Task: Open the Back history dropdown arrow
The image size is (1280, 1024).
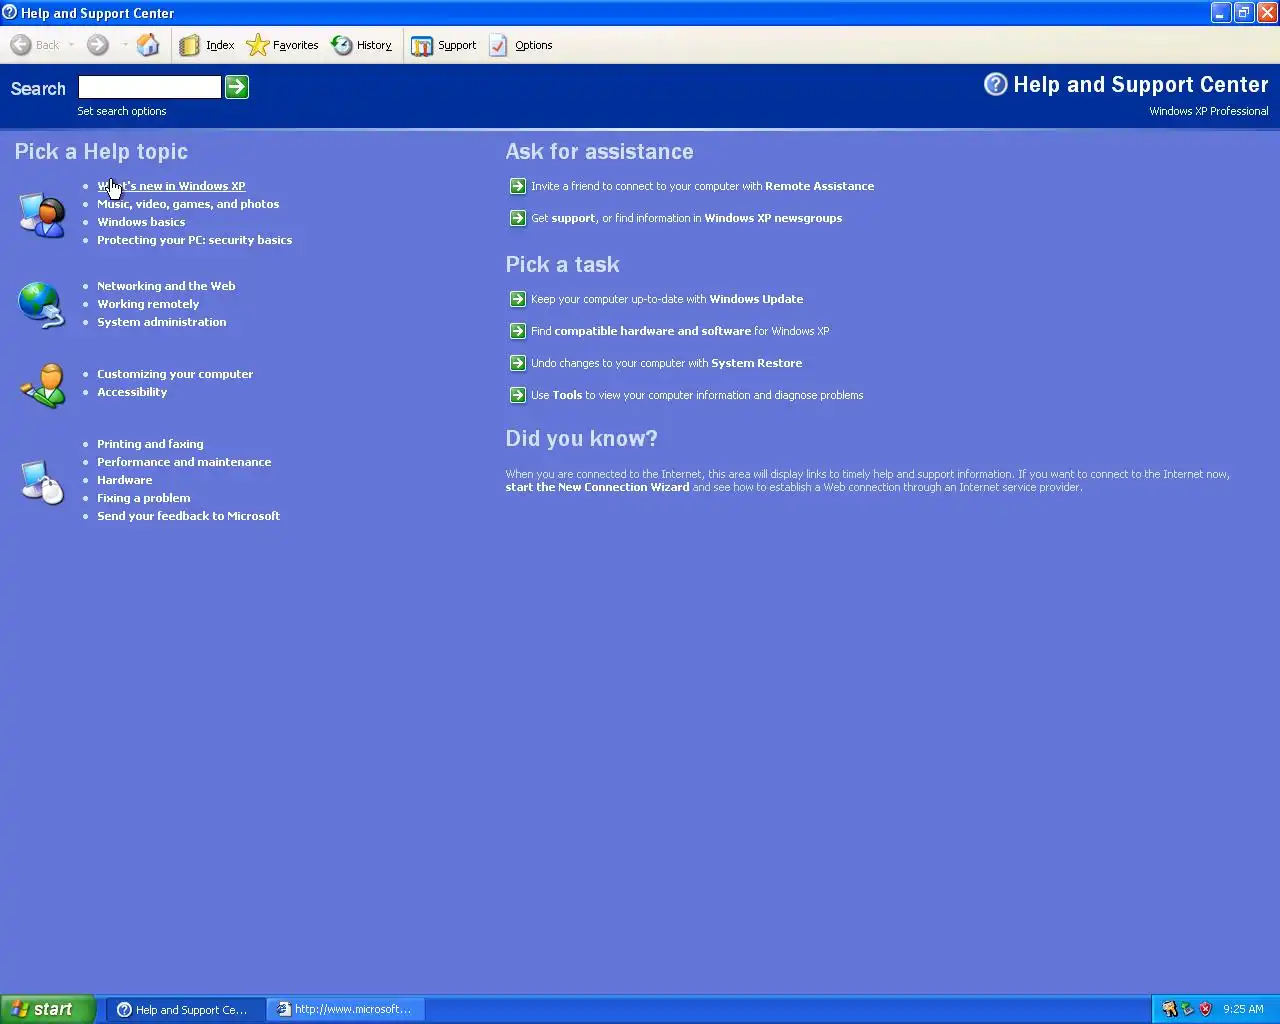Action: tap(72, 45)
